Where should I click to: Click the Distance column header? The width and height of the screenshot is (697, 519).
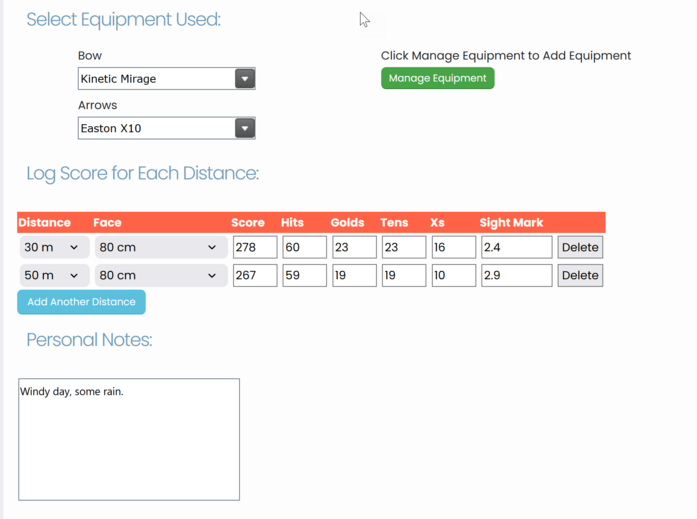click(x=44, y=222)
